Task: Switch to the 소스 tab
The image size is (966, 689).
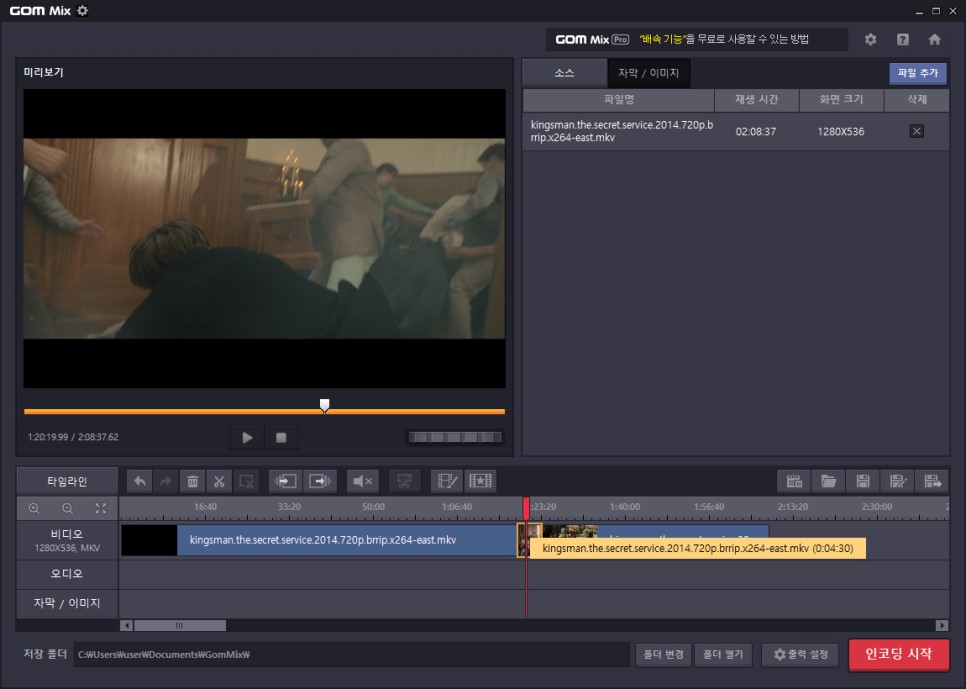Action: pos(564,73)
